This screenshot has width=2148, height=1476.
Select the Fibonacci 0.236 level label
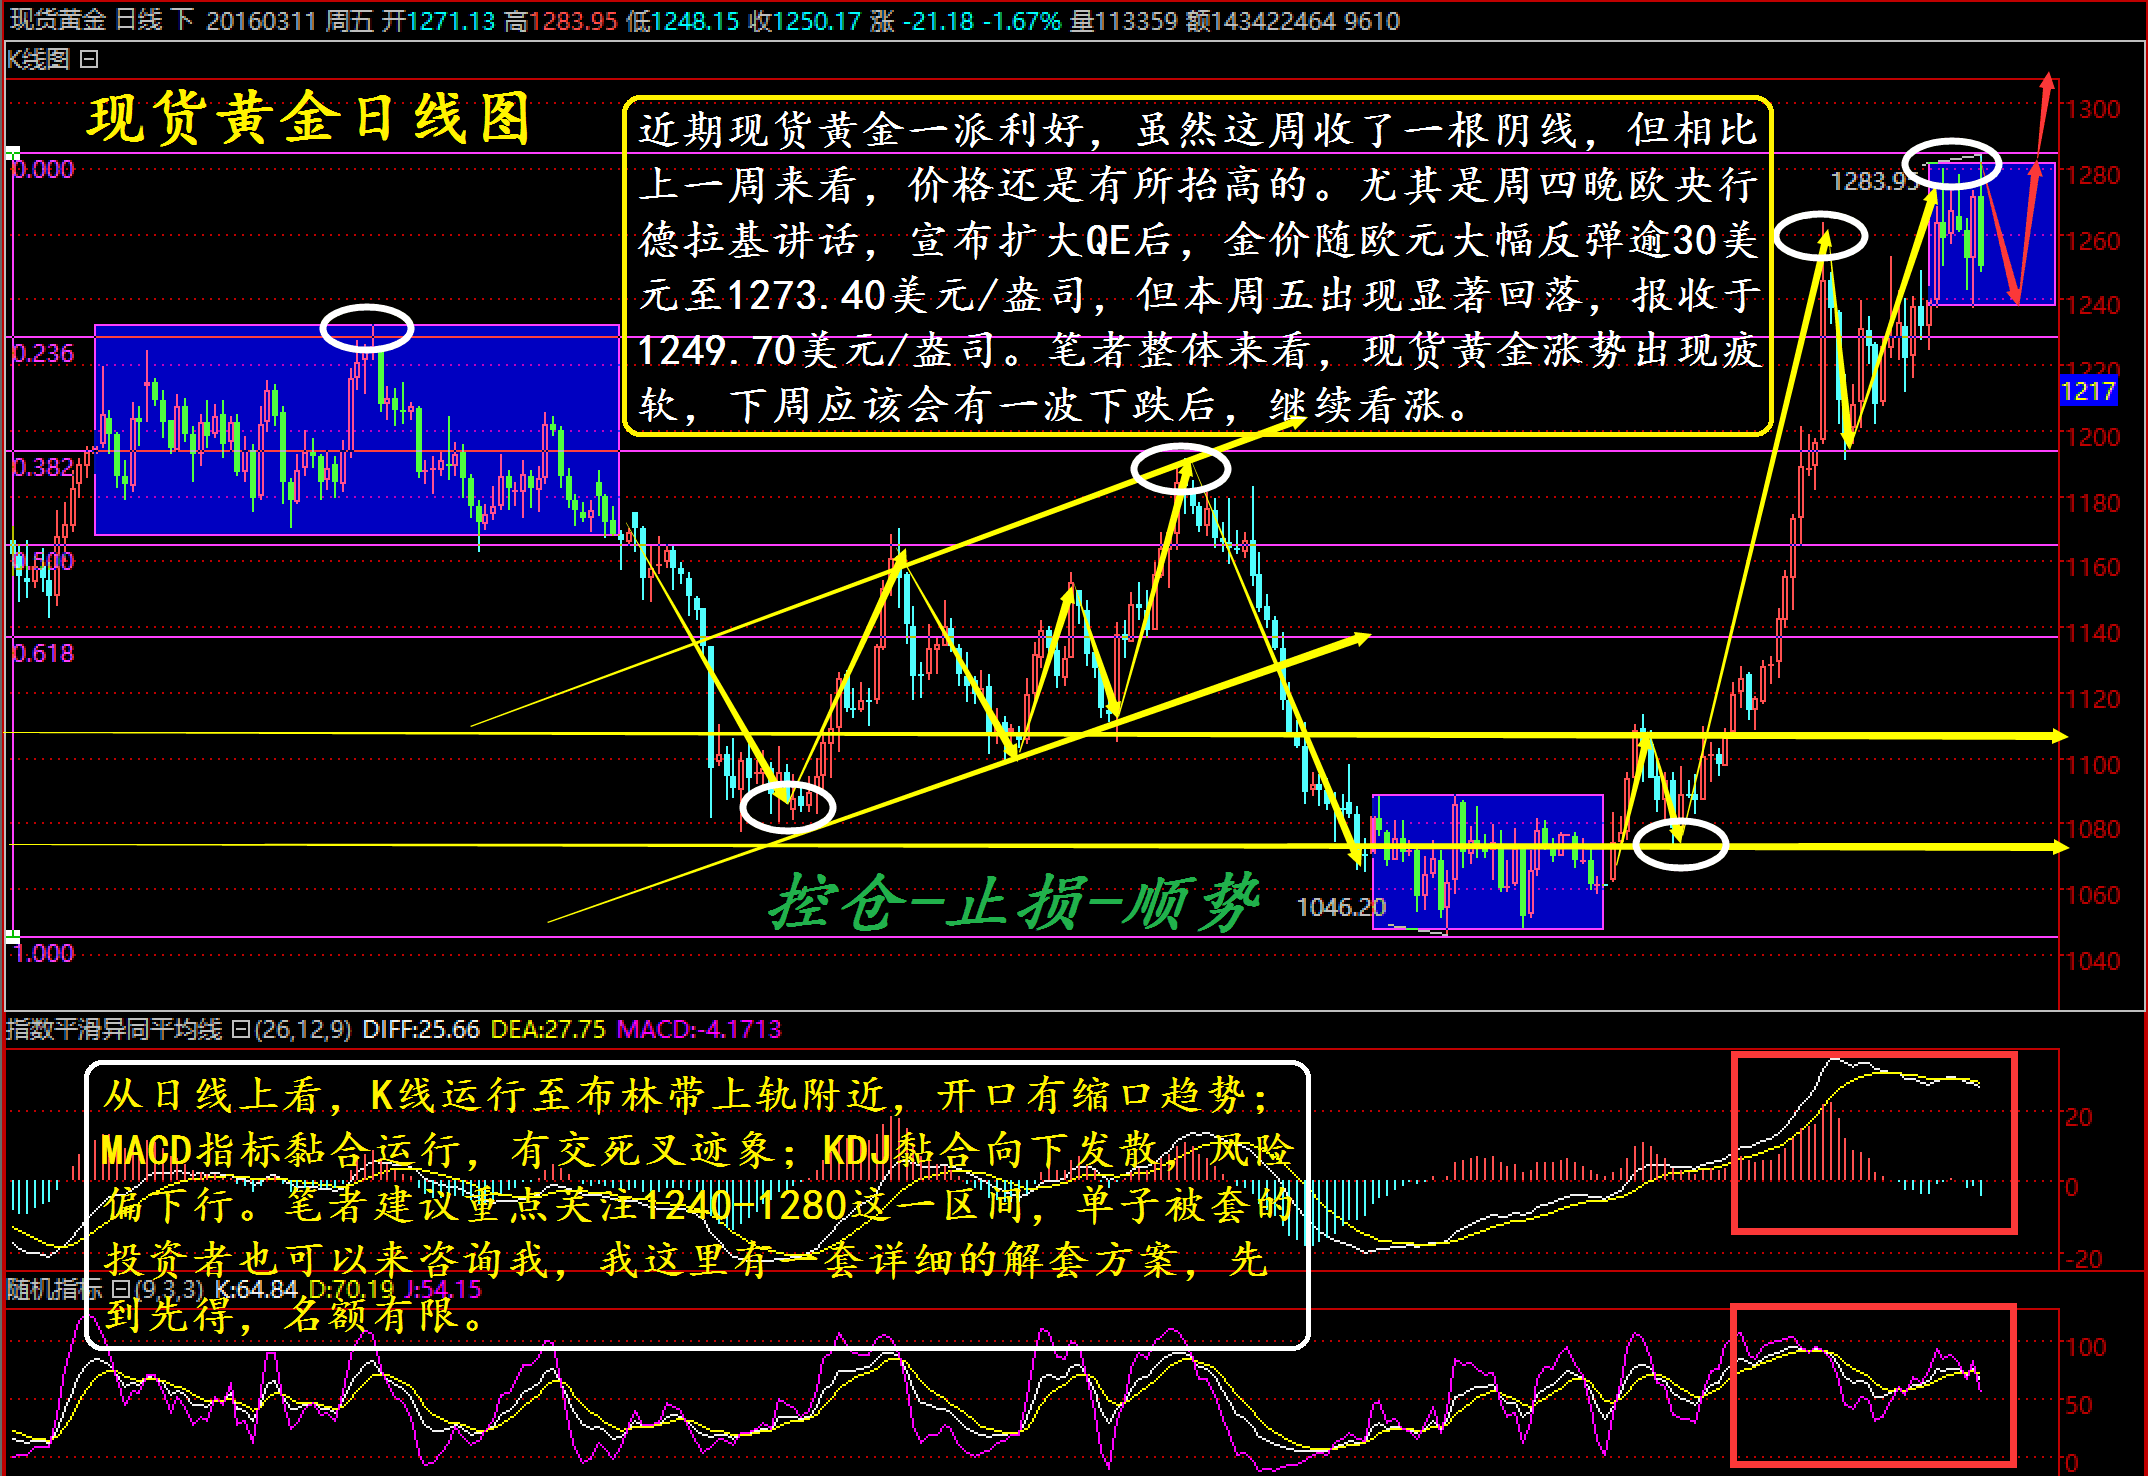(x=44, y=354)
